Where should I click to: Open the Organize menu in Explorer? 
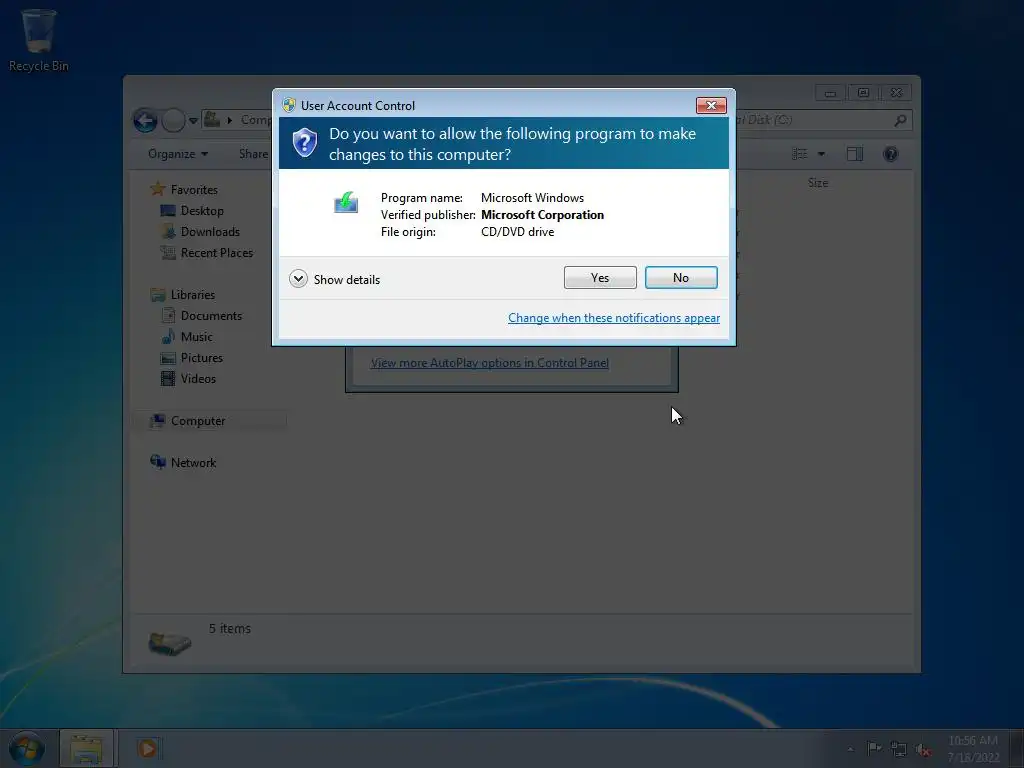coord(178,154)
